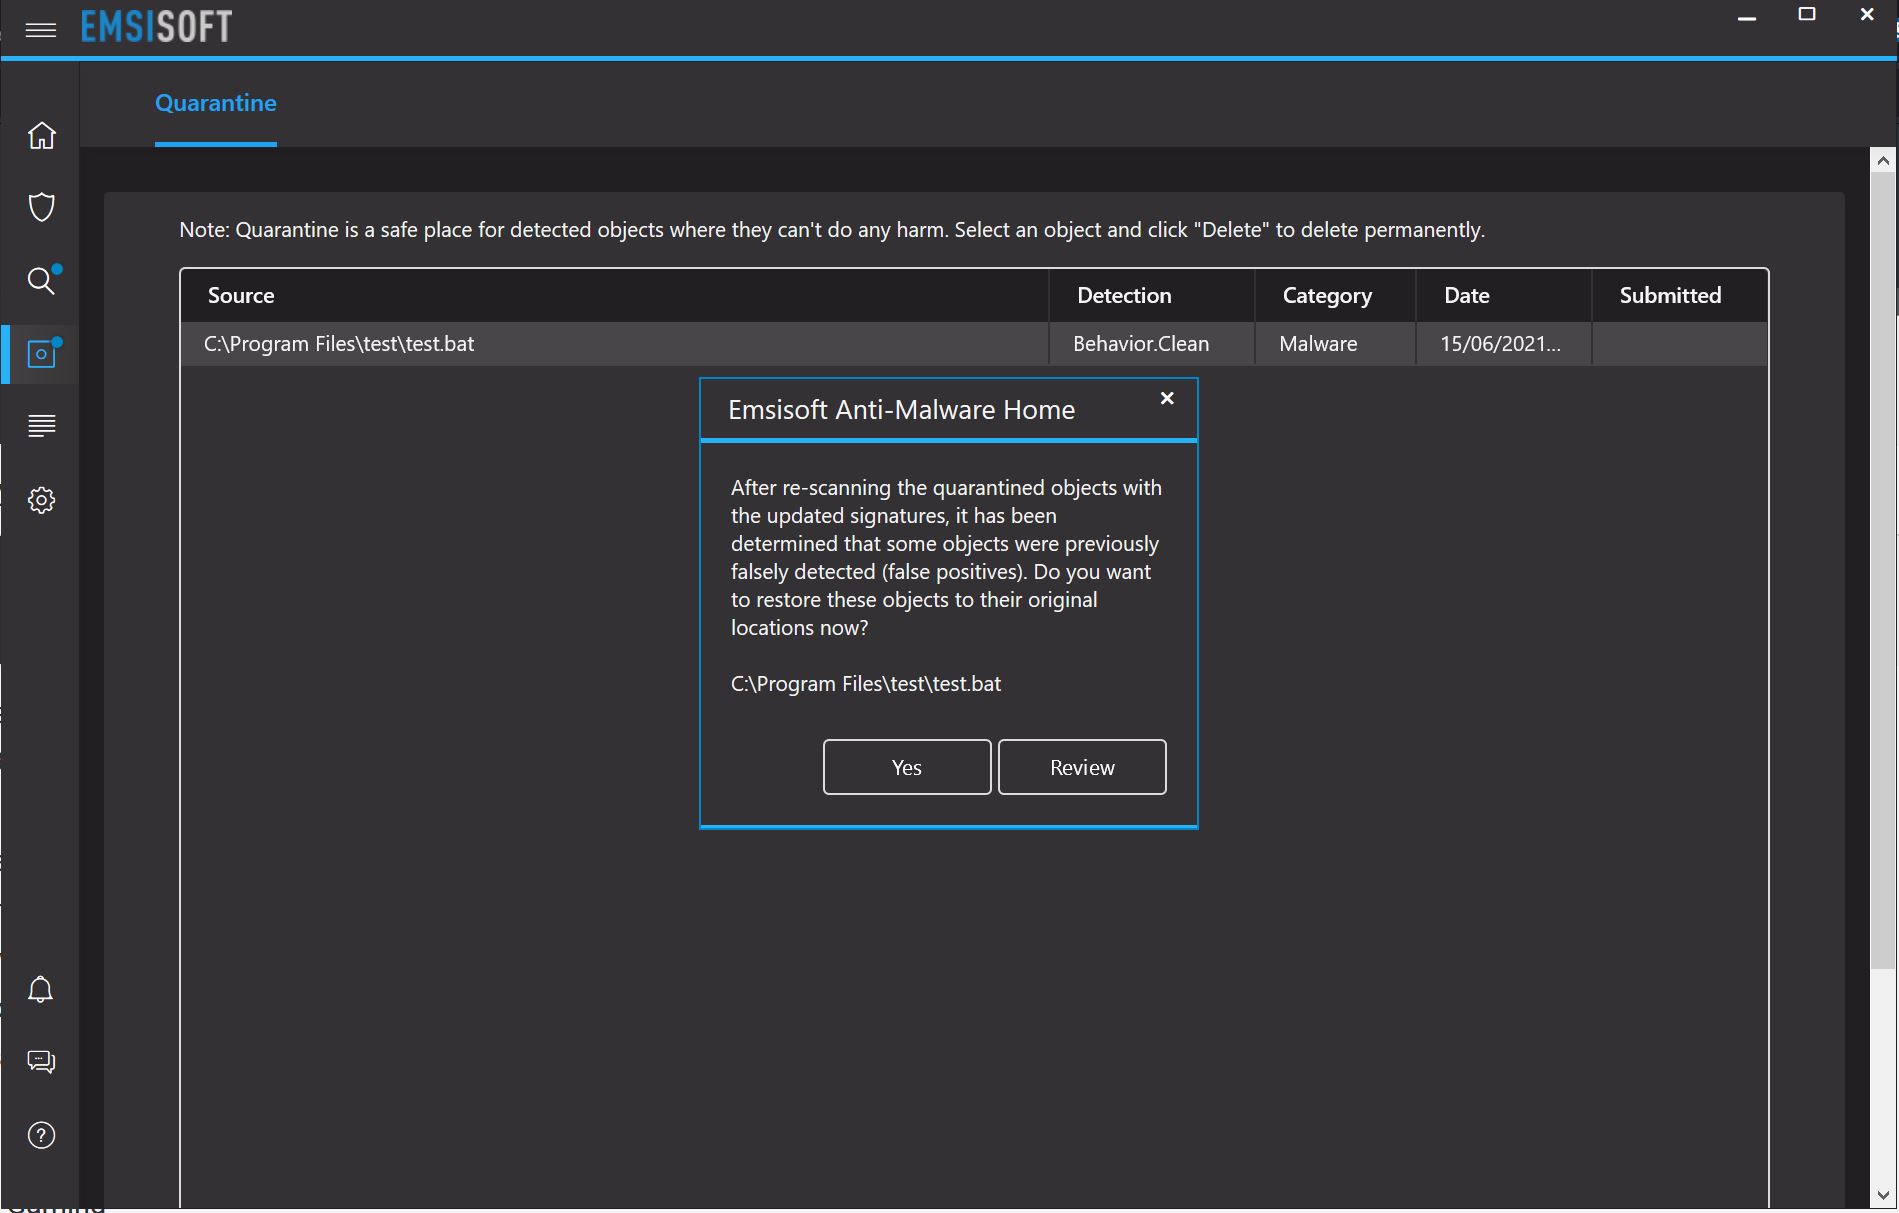Click the Review button in dialog
Image resolution: width=1899 pixels, height=1213 pixels.
(1082, 767)
